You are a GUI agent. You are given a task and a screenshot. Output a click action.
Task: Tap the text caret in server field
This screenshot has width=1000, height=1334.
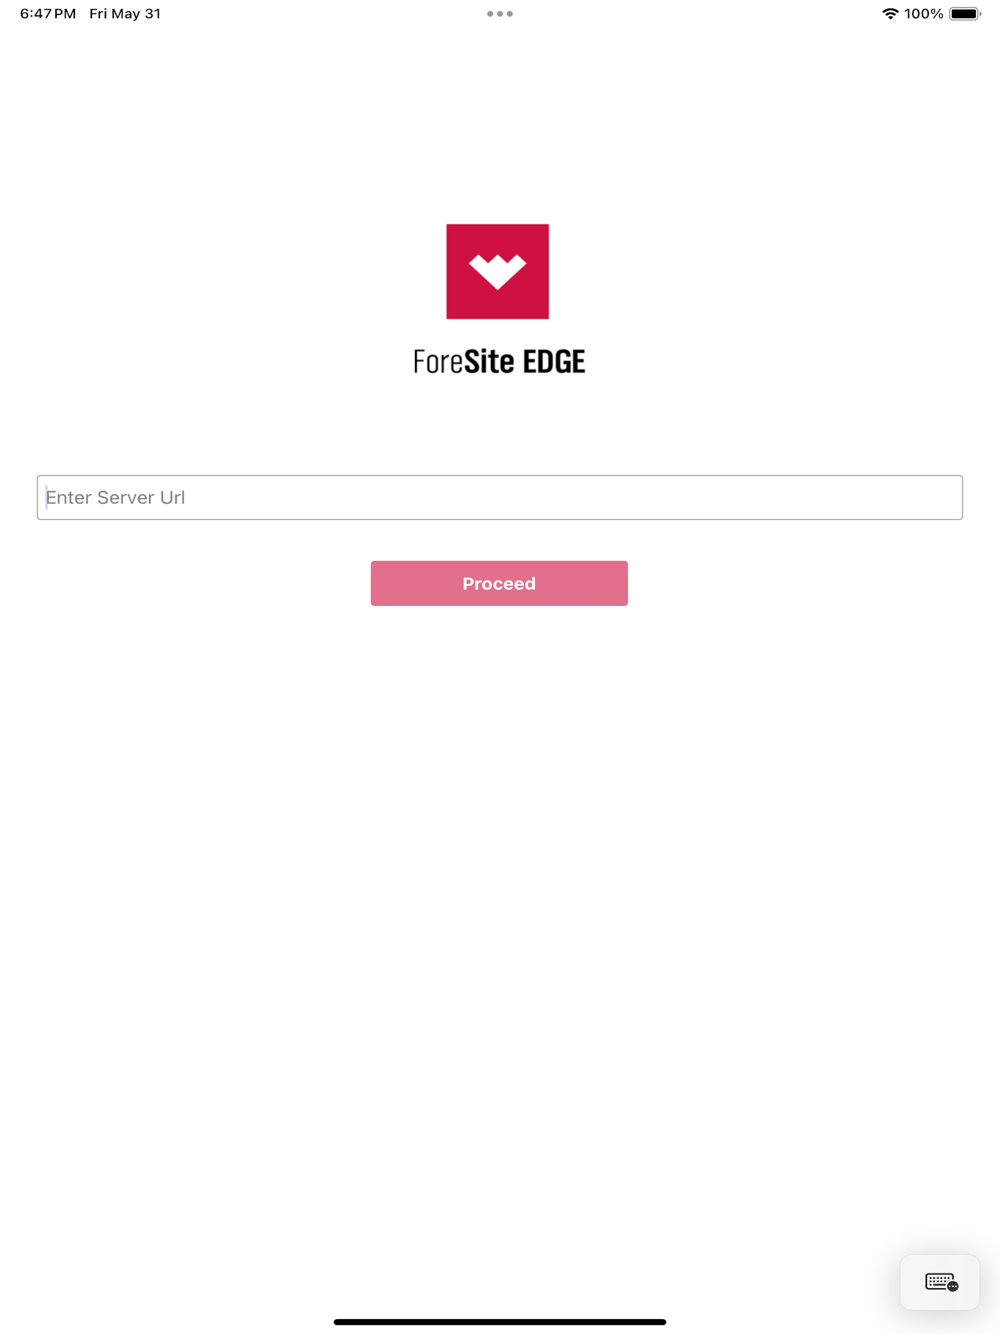coord(46,497)
